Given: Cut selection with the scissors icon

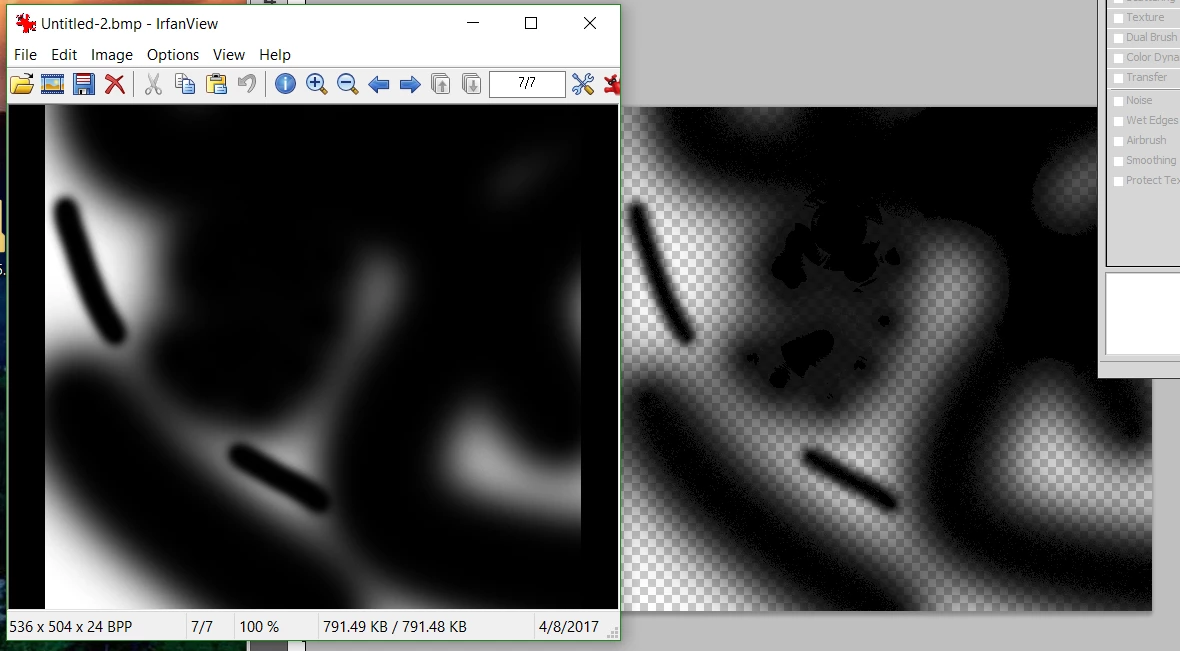Looking at the screenshot, I should point(154,84).
